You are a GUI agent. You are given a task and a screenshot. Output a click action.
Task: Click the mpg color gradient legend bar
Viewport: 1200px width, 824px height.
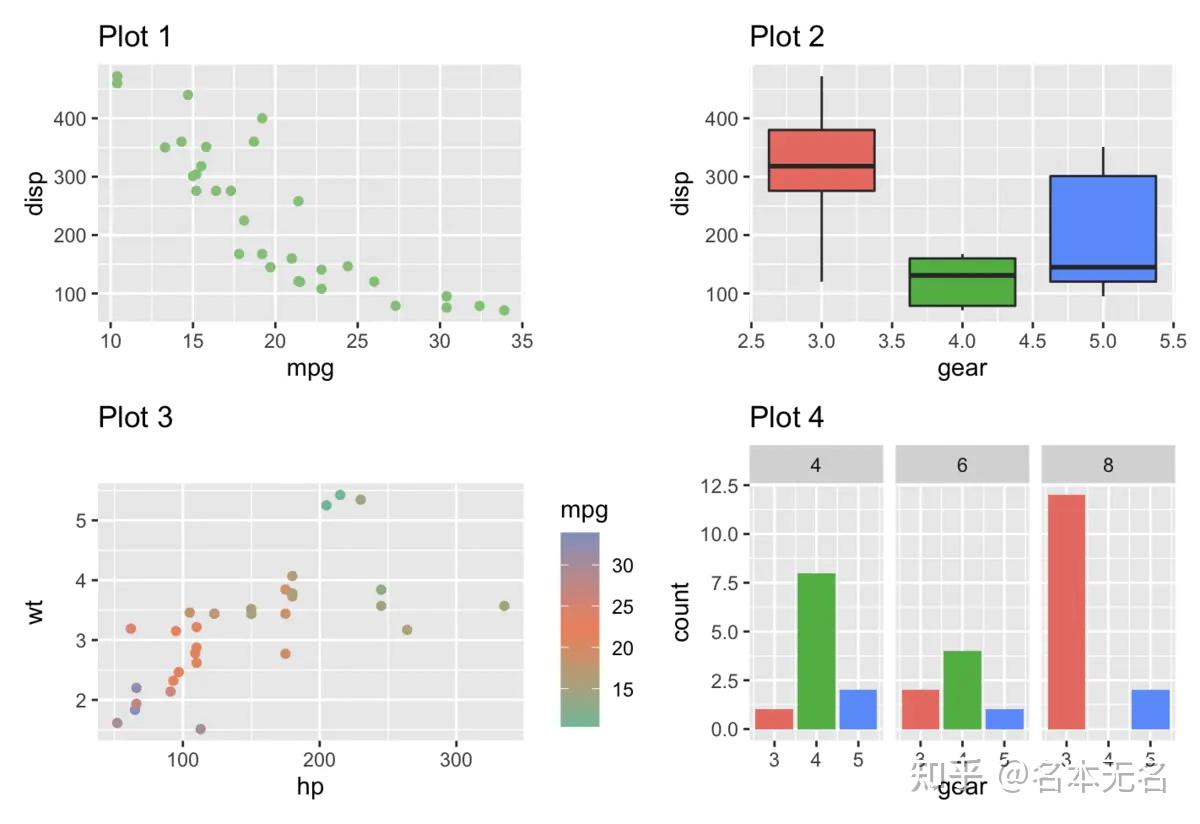click(580, 628)
